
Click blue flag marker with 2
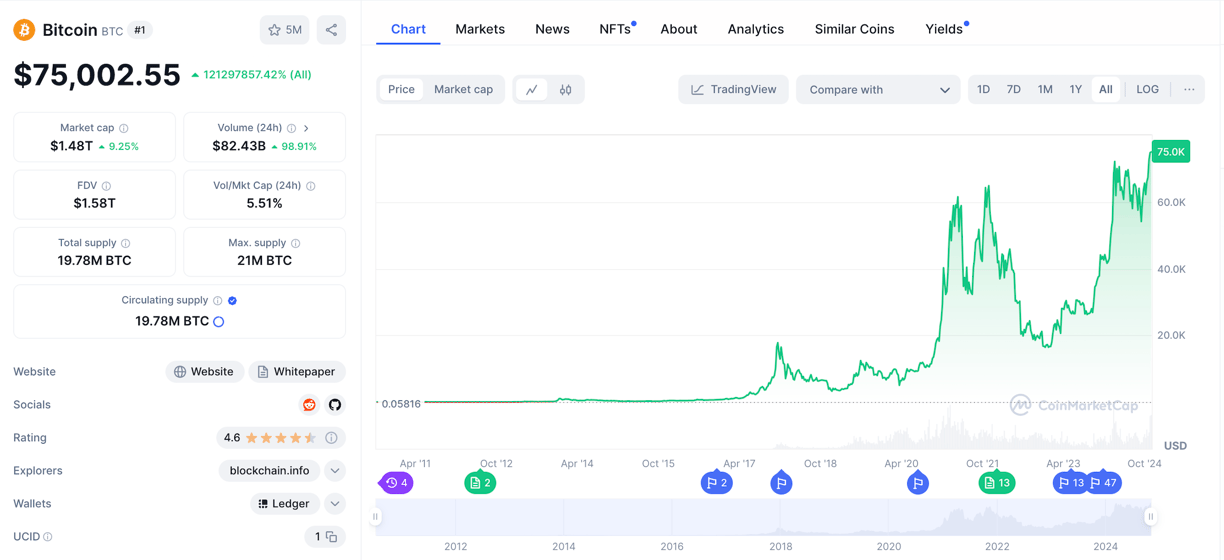coord(717,483)
